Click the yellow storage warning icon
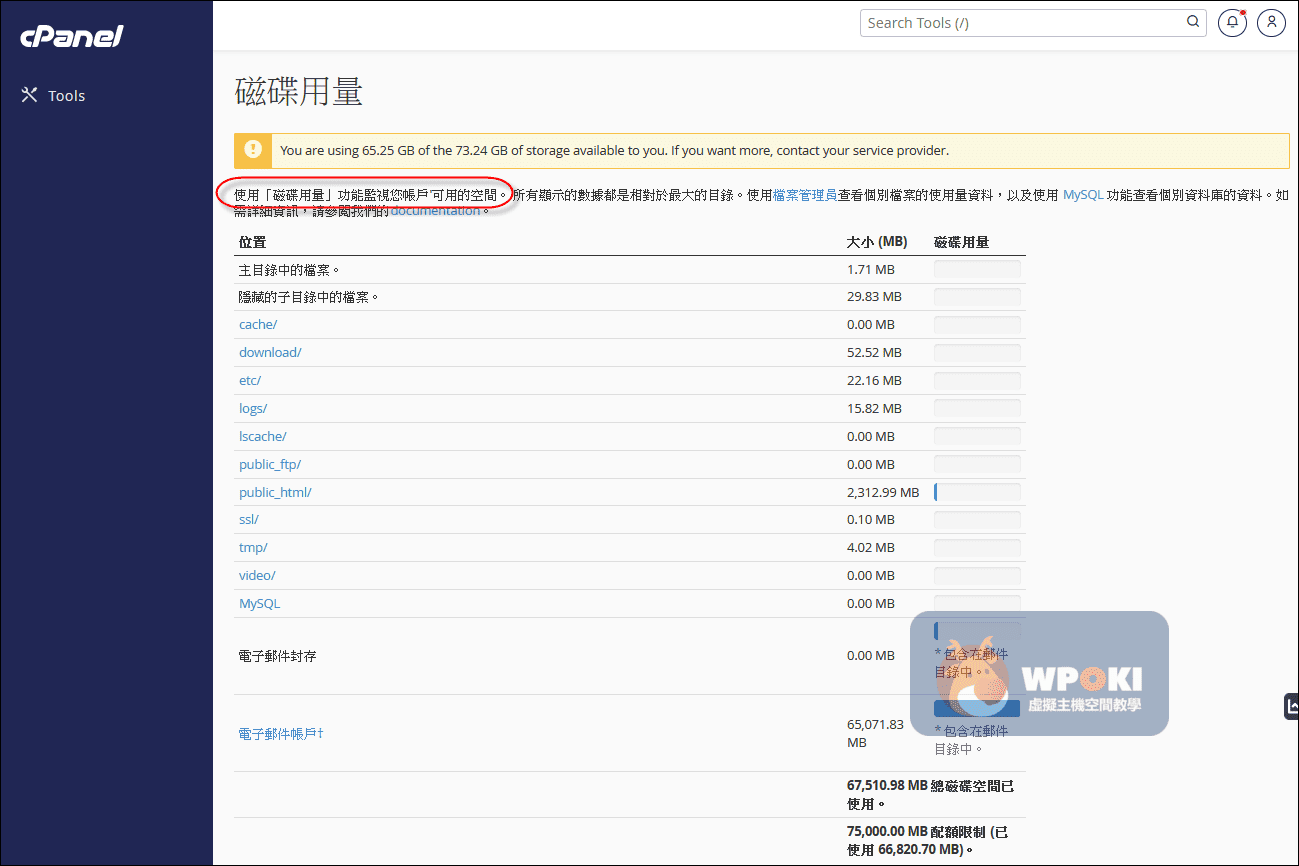This screenshot has height=866, width=1299. [x=253, y=150]
